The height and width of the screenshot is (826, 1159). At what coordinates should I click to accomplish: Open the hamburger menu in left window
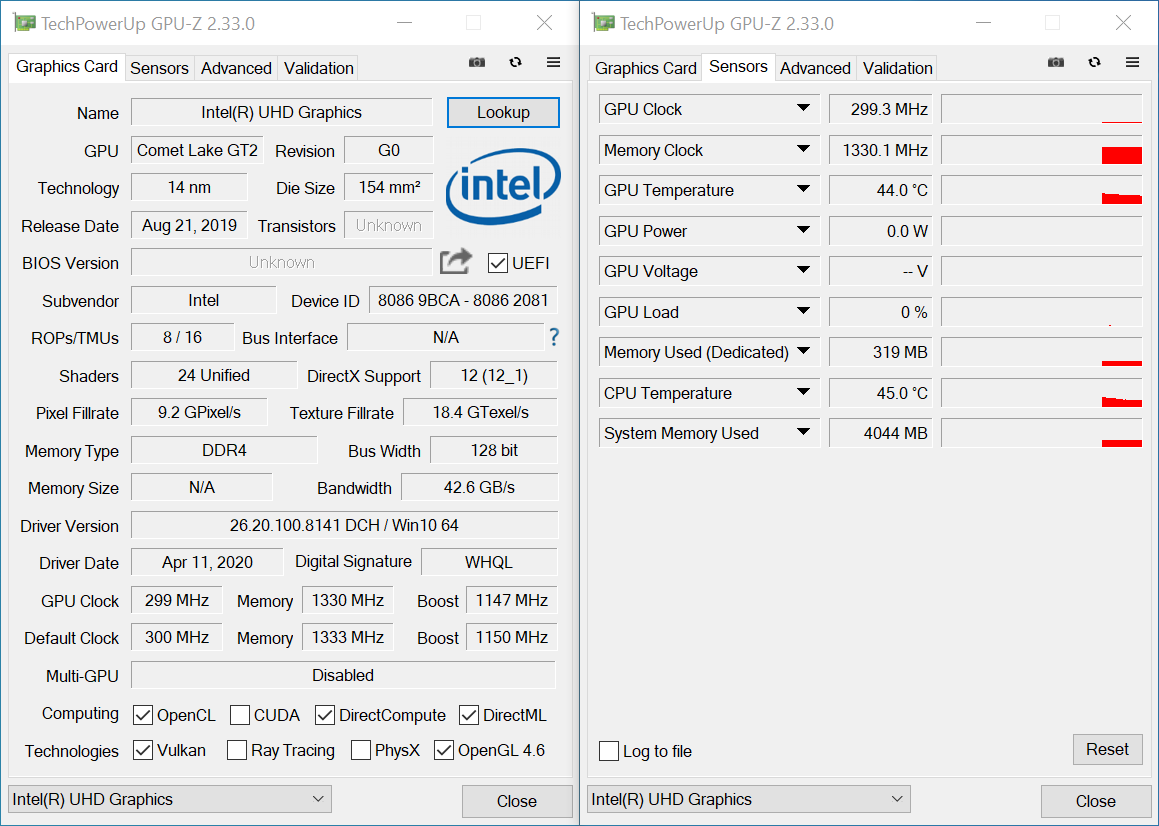(x=553, y=62)
